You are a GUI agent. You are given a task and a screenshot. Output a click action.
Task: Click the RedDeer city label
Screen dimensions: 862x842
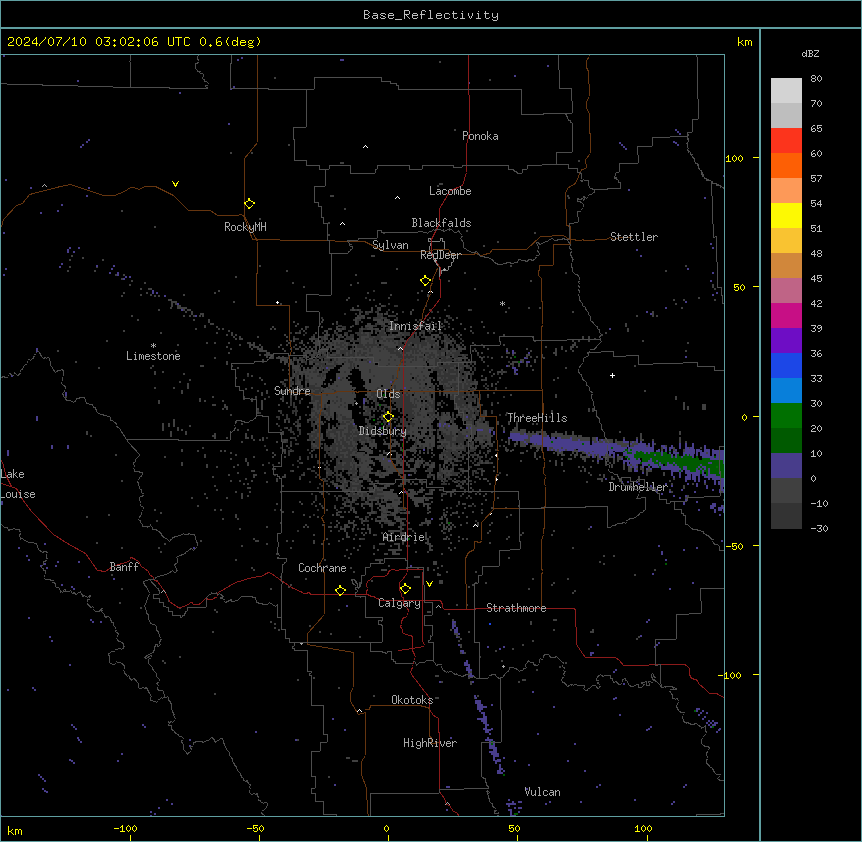click(x=440, y=255)
